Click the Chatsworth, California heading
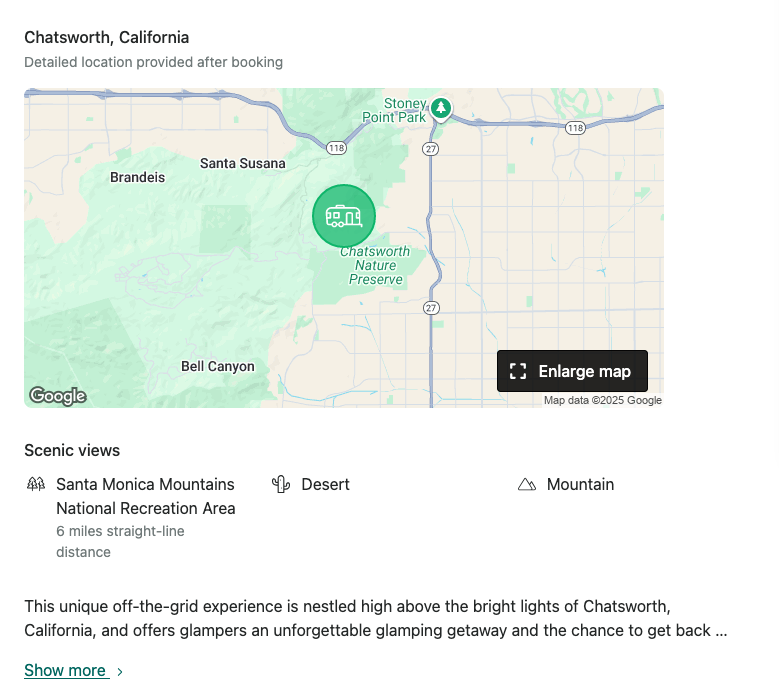779x698 pixels. point(106,38)
